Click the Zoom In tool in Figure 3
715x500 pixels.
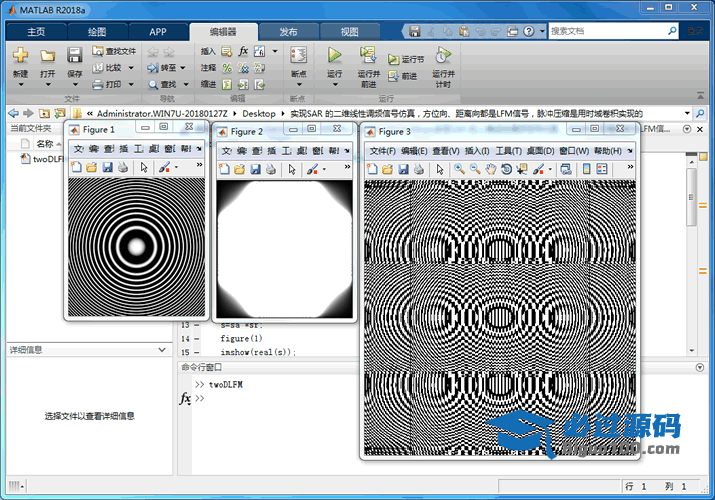tap(459, 169)
